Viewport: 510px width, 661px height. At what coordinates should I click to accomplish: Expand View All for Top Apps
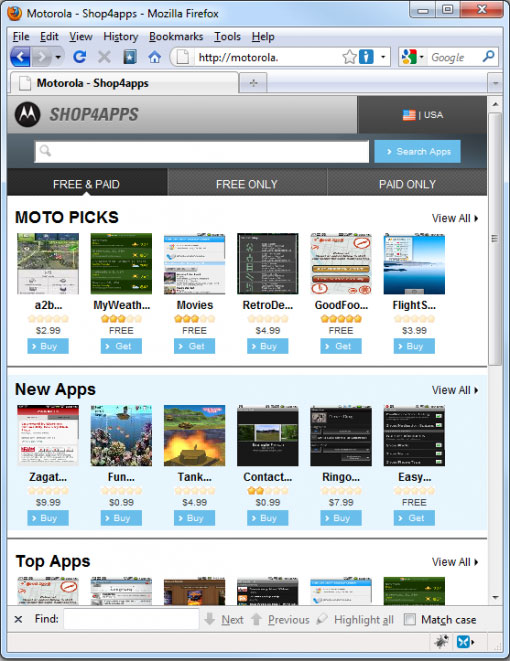(455, 562)
